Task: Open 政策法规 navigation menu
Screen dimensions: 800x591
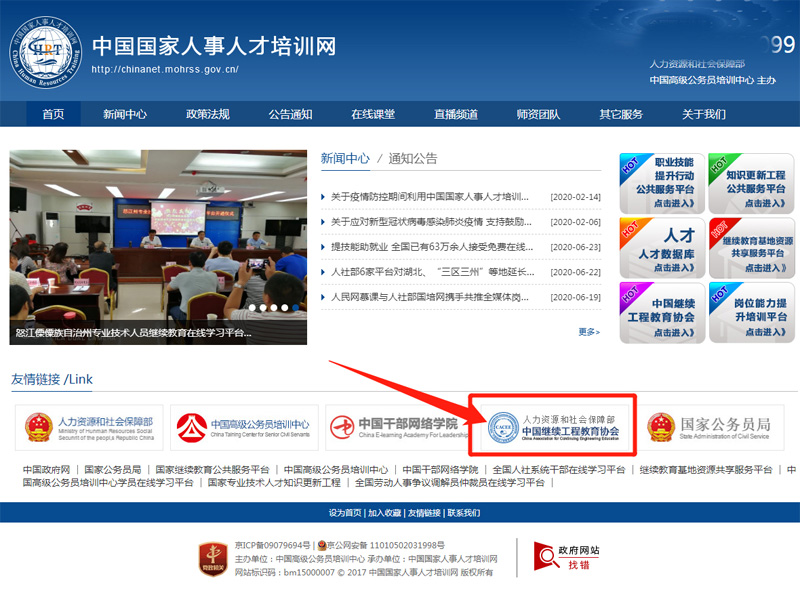Action: pyautogui.click(x=207, y=114)
